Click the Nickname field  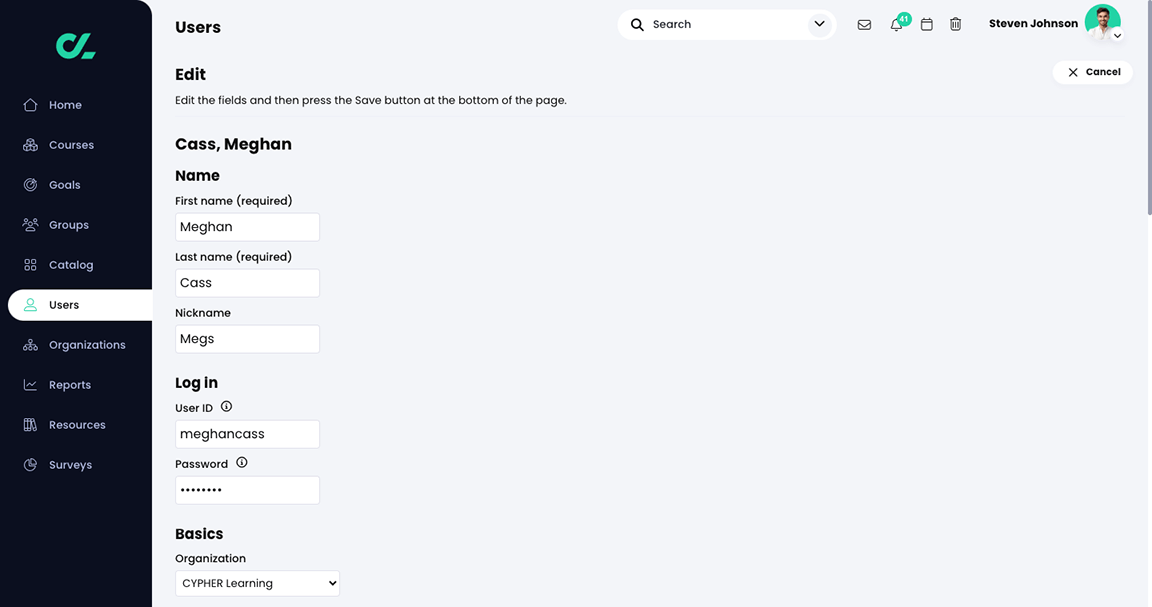click(248, 339)
